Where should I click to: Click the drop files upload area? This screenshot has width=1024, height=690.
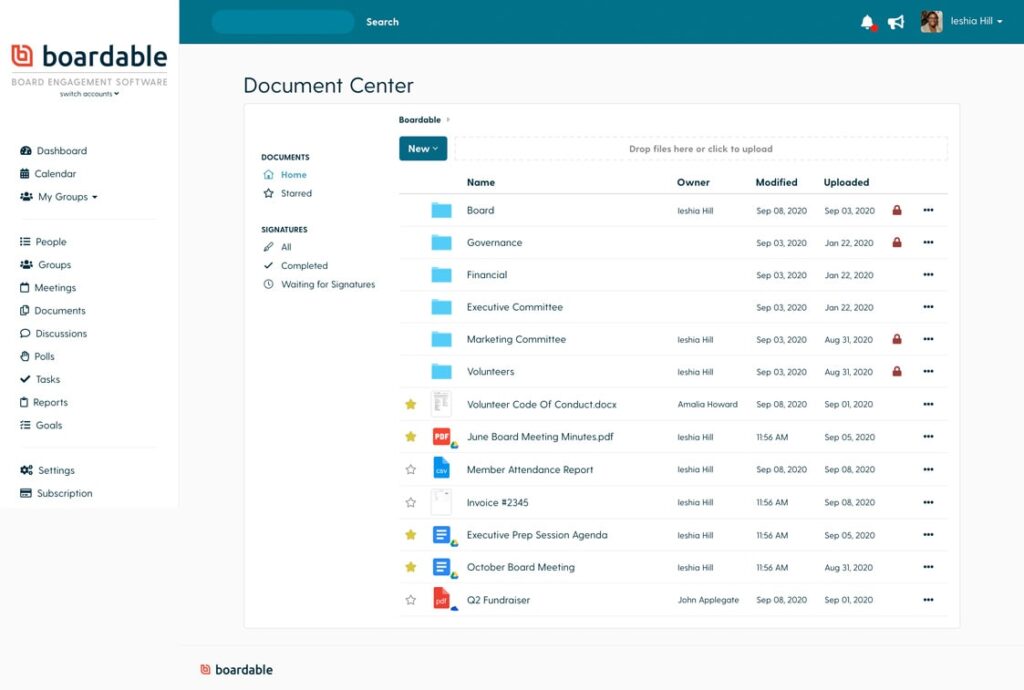point(700,149)
